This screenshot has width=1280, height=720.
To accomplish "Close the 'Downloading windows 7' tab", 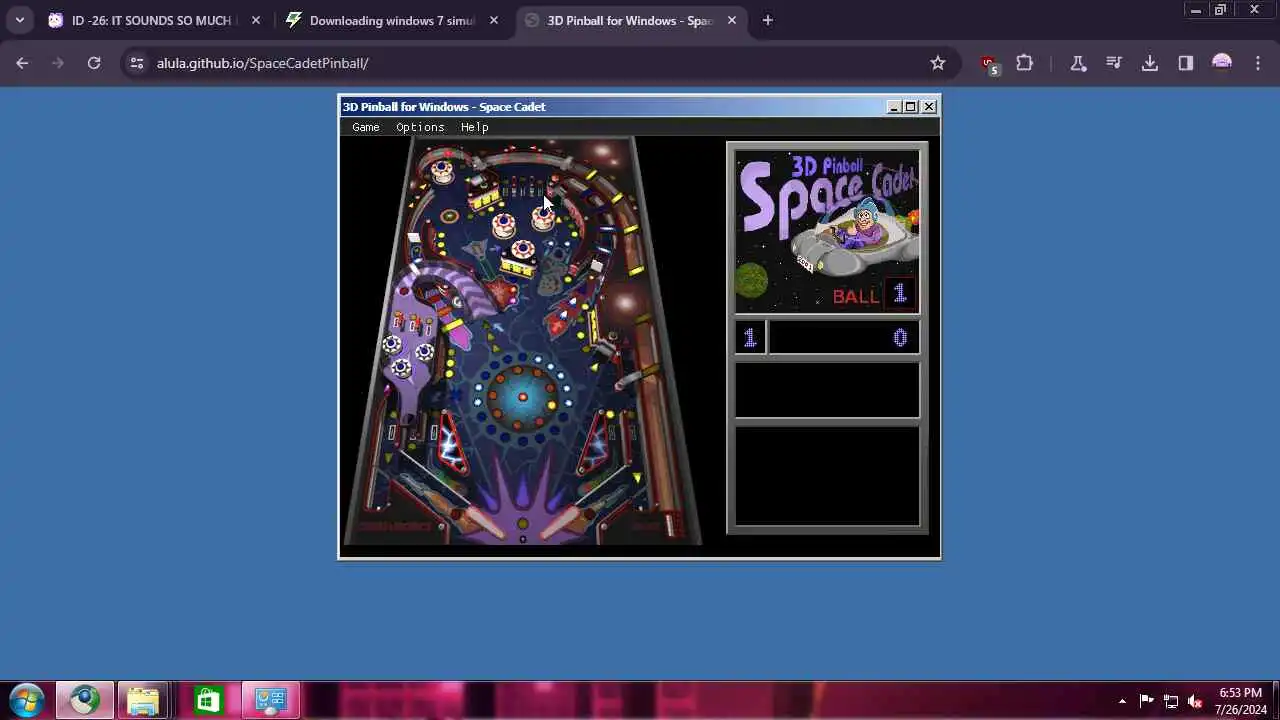I will (493, 20).
